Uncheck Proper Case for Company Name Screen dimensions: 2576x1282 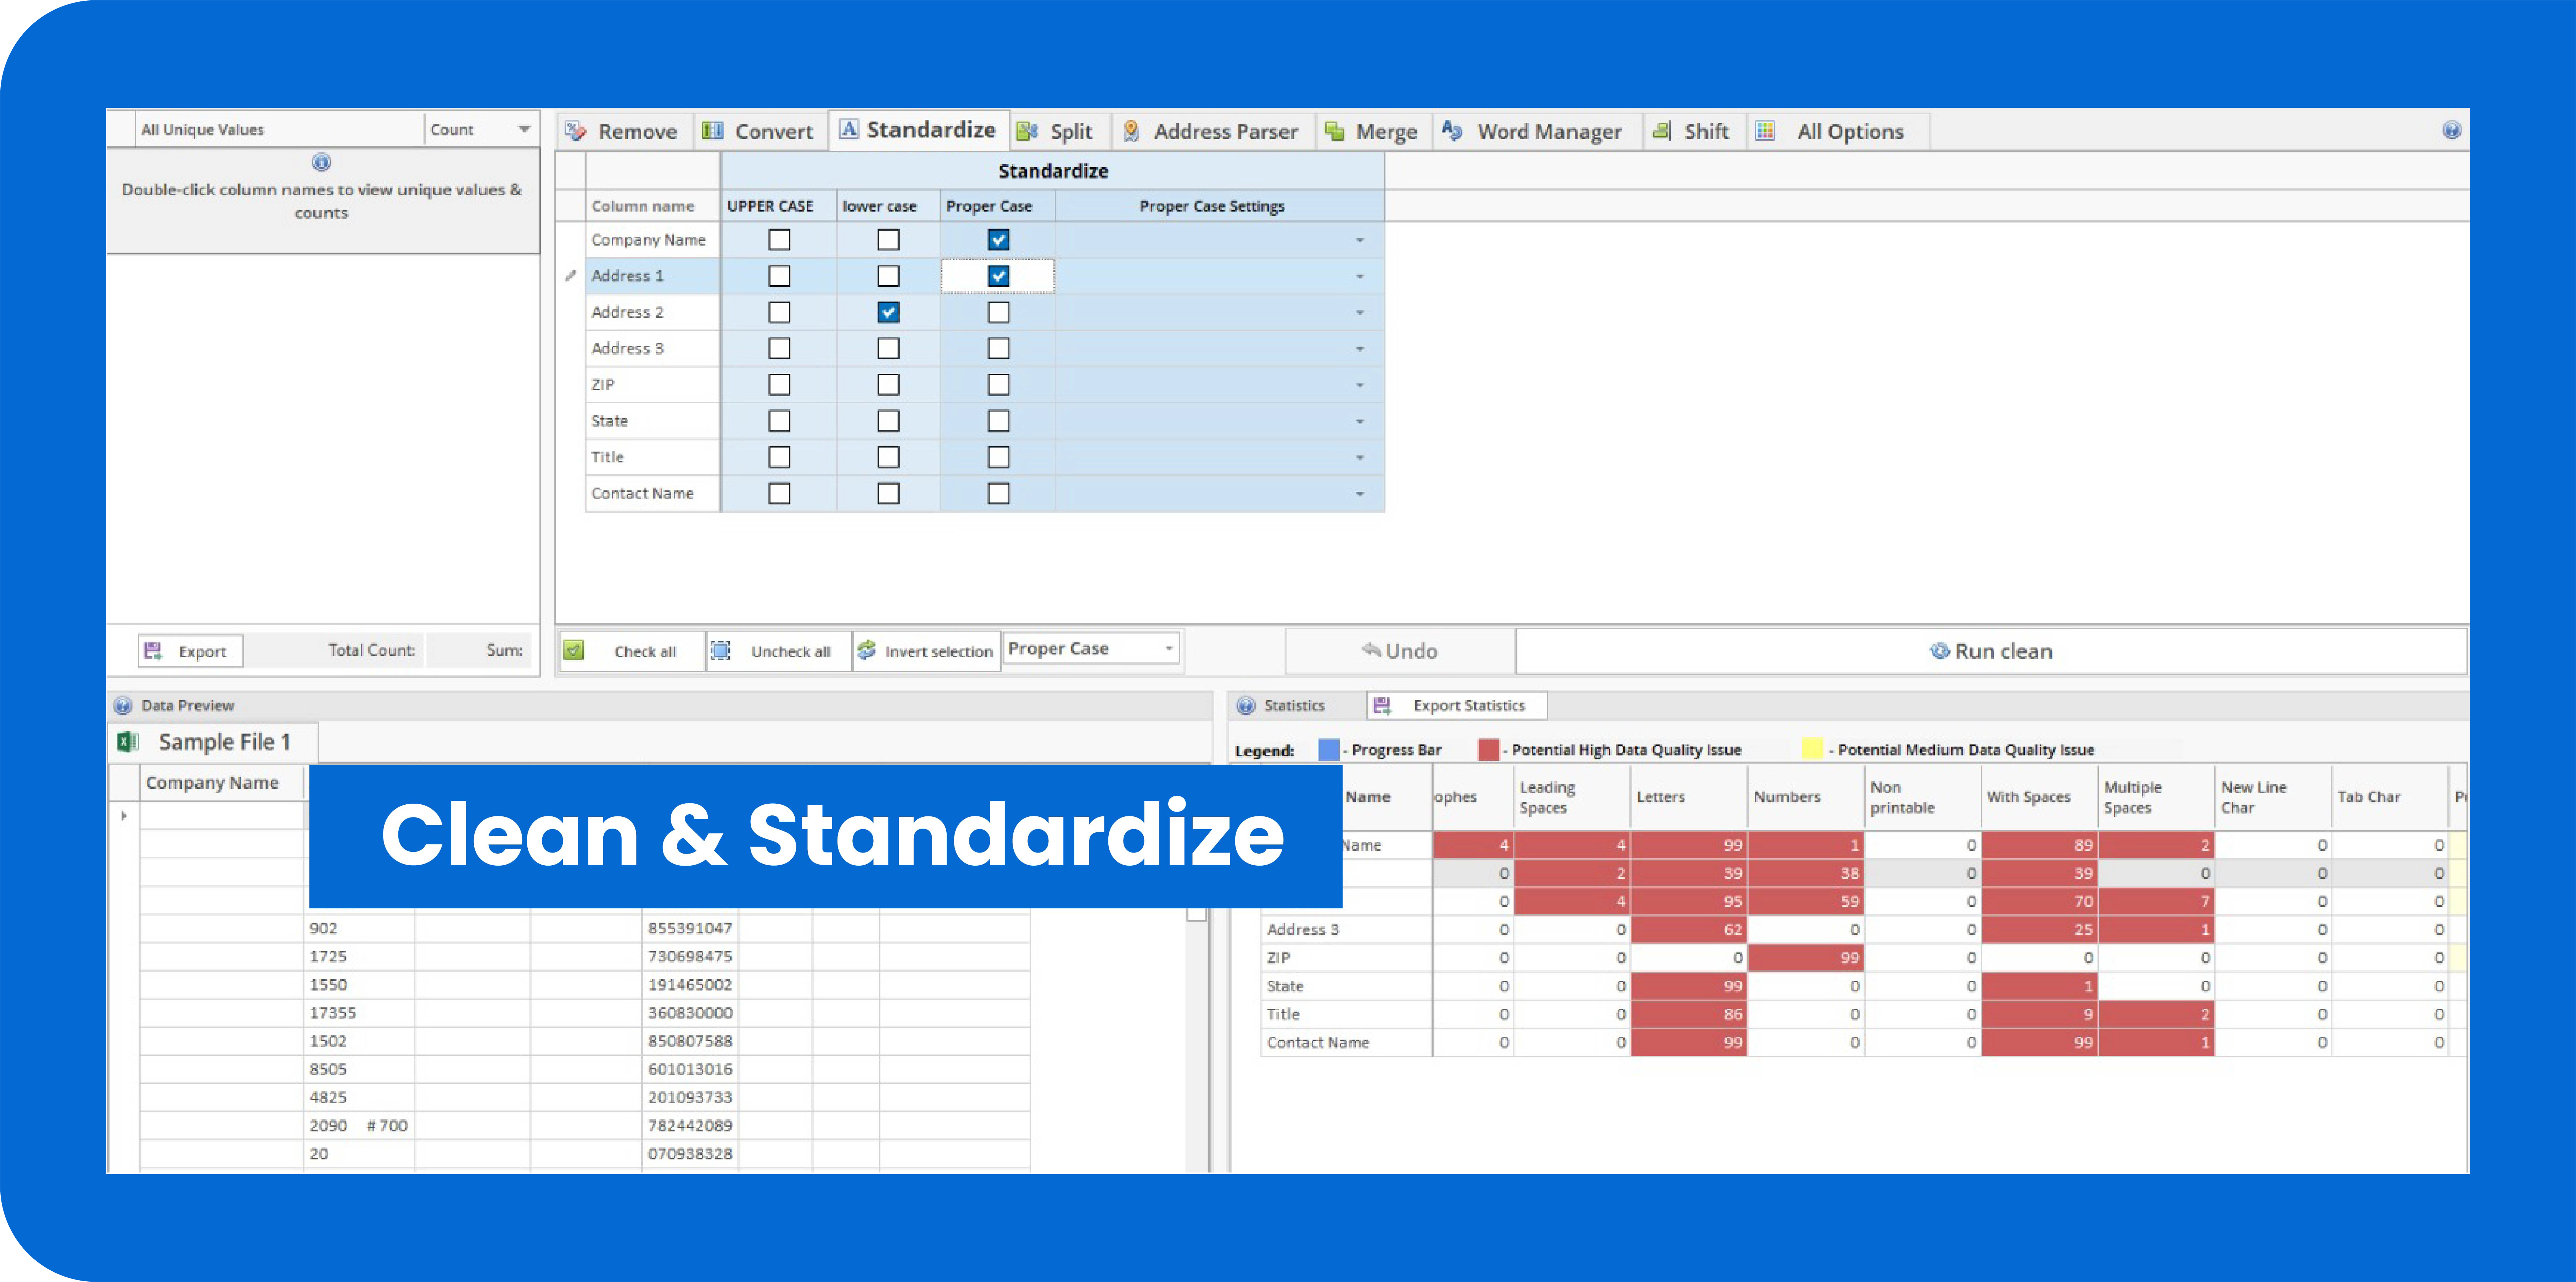tap(998, 240)
